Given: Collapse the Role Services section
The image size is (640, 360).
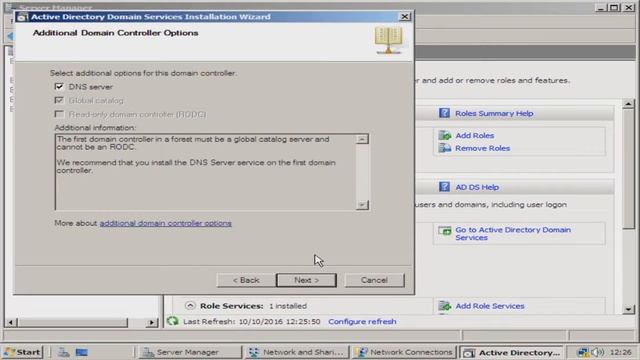Looking at the screenshot, I should pos(190,305).
